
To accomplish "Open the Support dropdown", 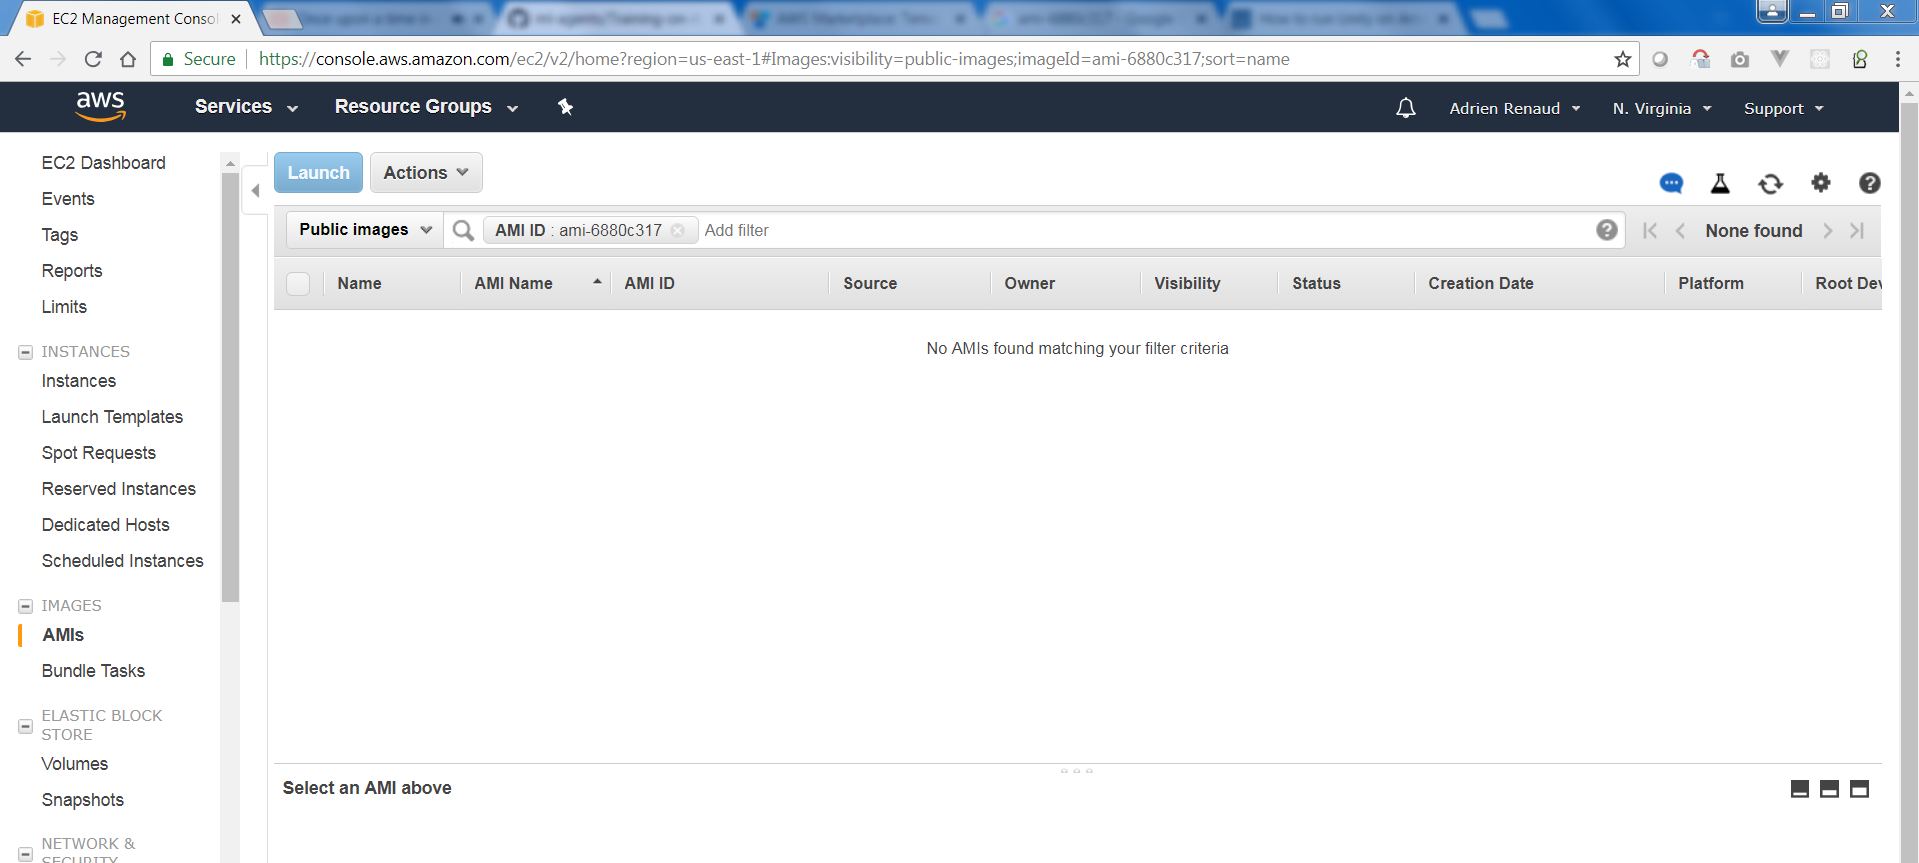I will (x=1784, y=108).
